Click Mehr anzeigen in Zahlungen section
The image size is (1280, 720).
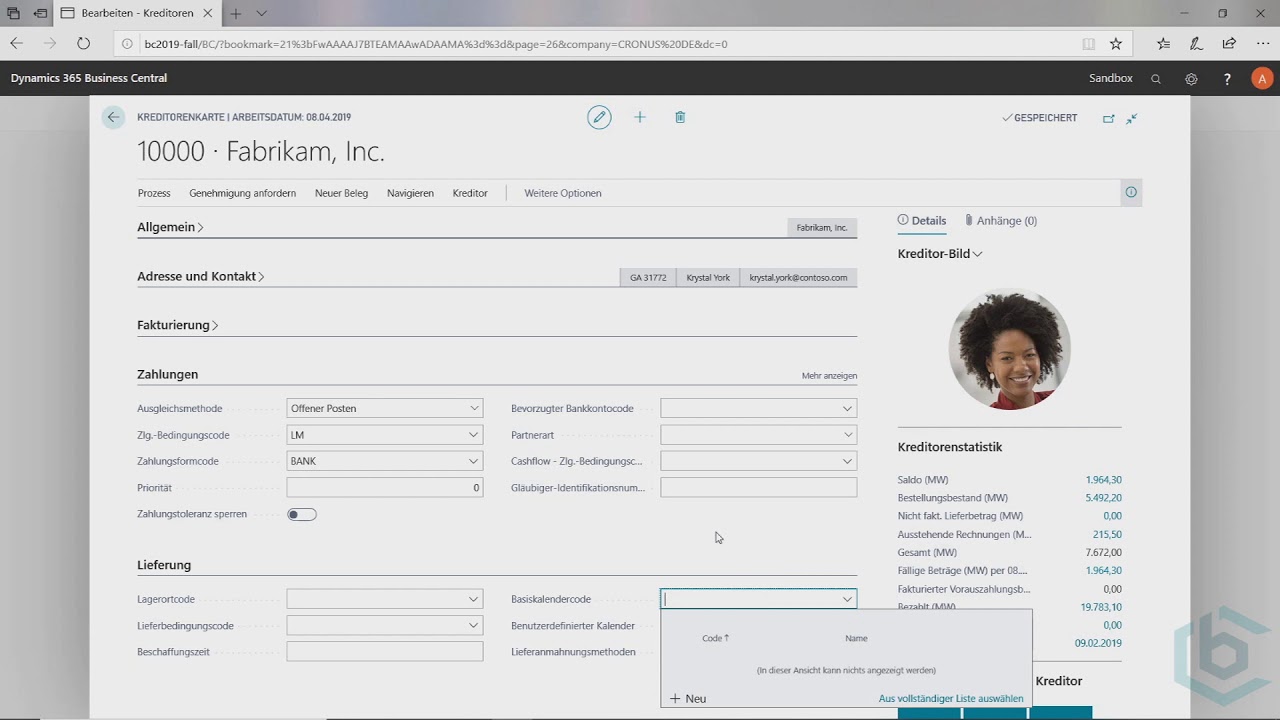coord(829,376)
